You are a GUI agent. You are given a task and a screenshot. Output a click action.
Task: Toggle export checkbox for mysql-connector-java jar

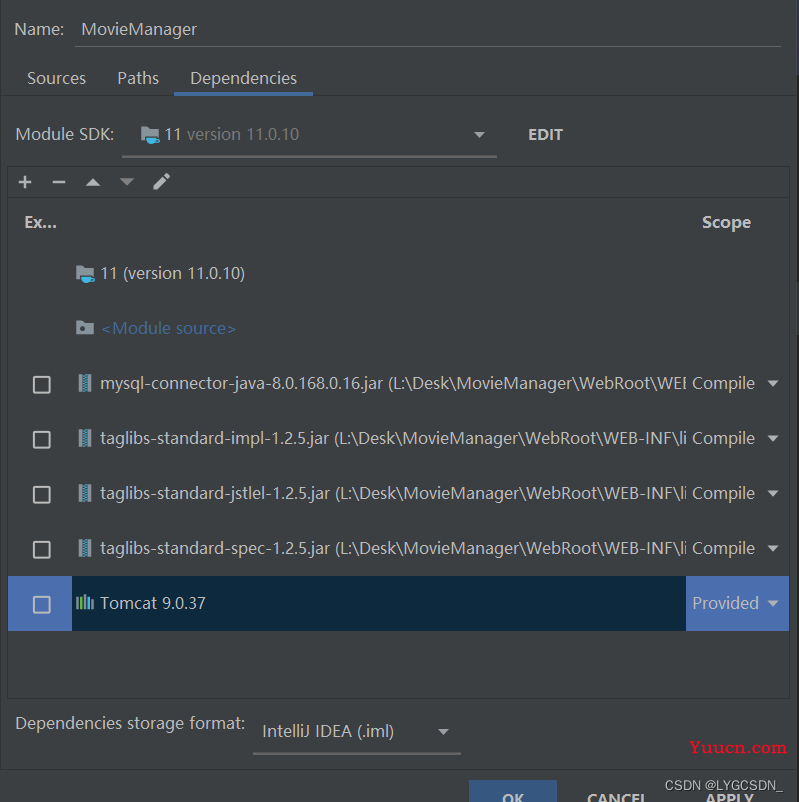click(x=42, y=384)
